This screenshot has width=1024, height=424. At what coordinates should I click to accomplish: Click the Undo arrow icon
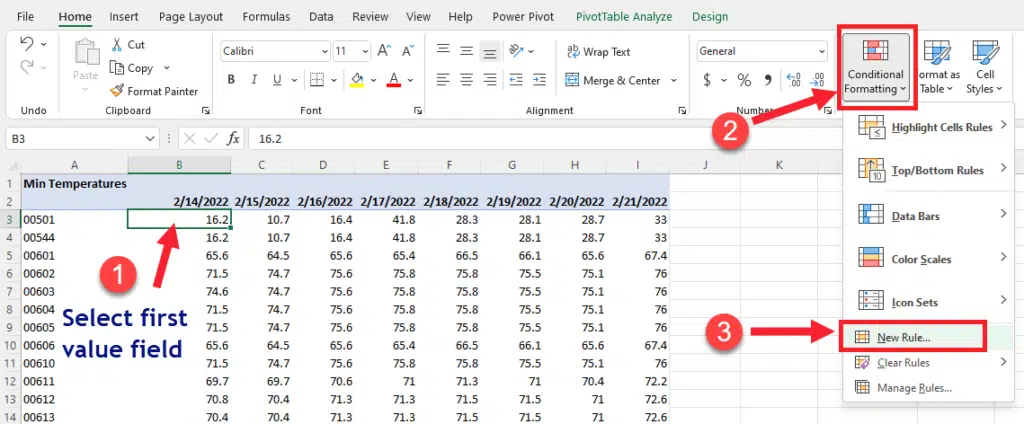pyautogui.click(x=27, y=44)
